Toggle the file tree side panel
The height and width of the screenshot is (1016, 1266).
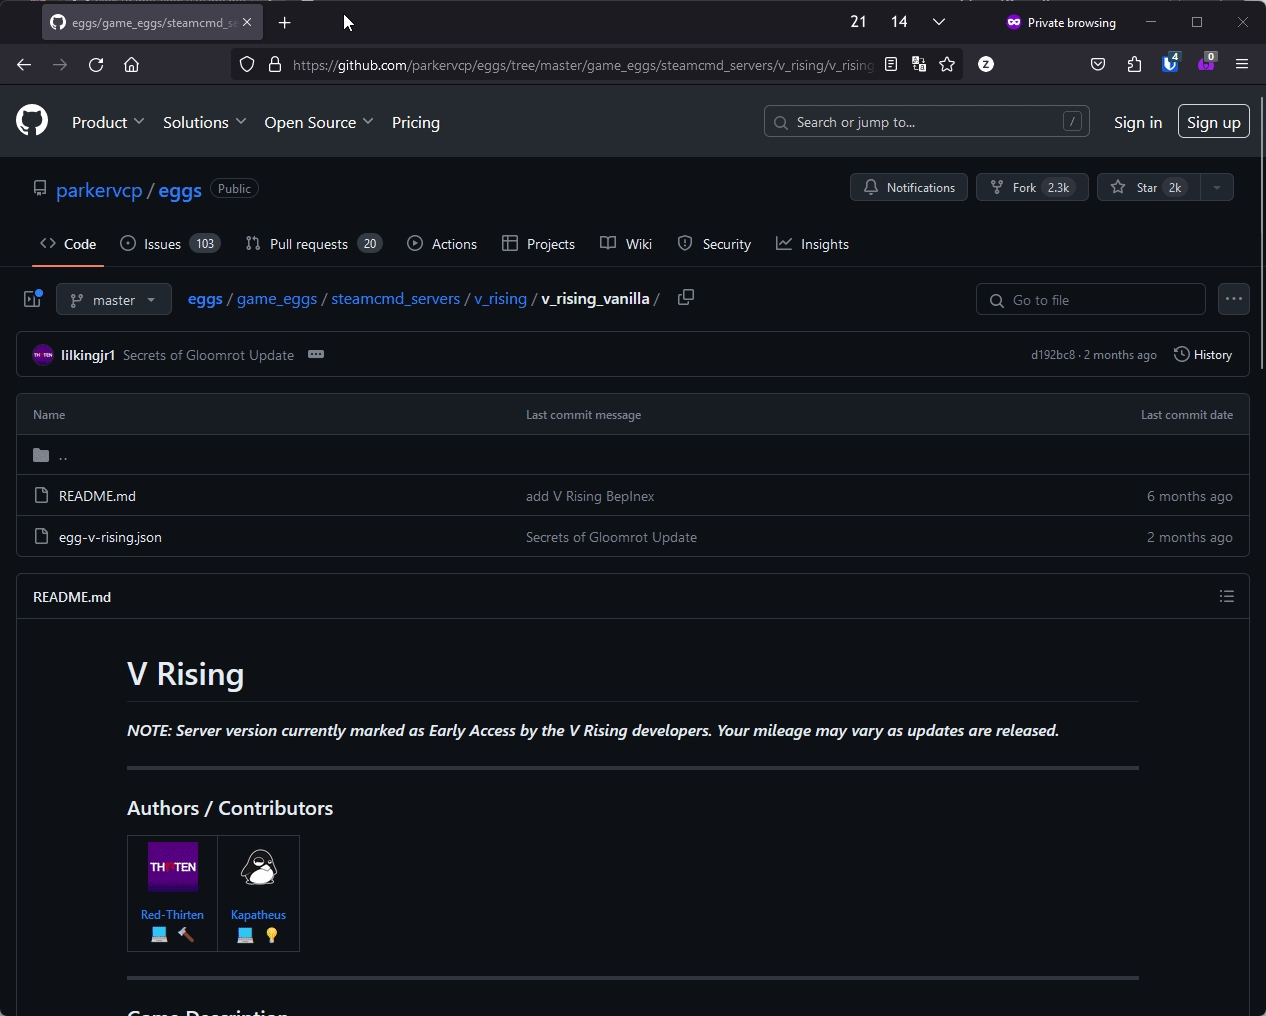coord(33,299)
